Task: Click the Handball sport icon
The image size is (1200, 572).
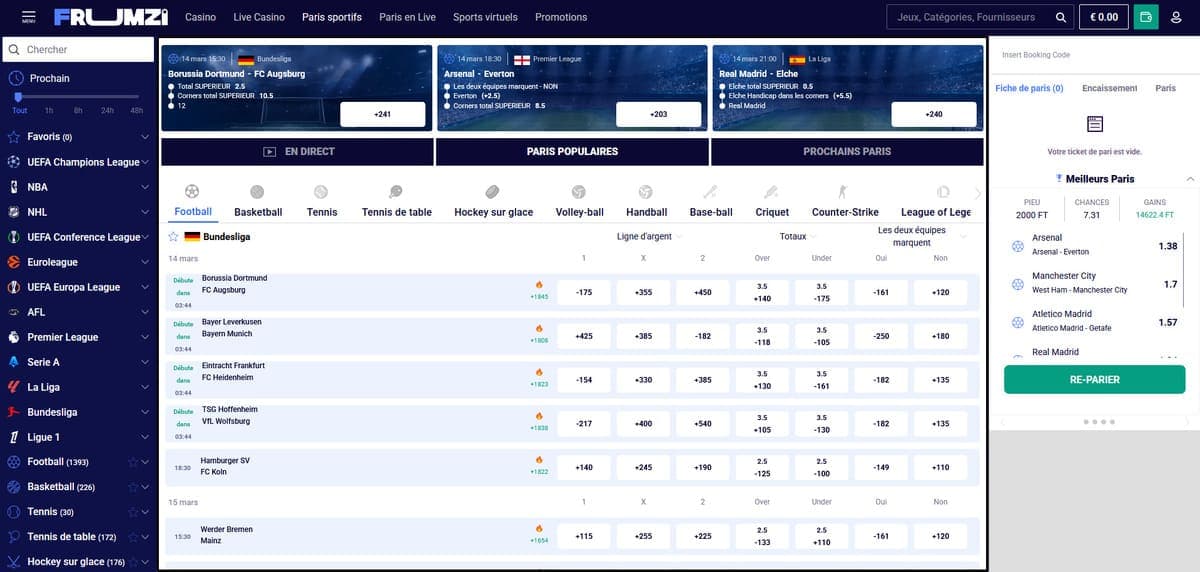Action: (645, 191)
